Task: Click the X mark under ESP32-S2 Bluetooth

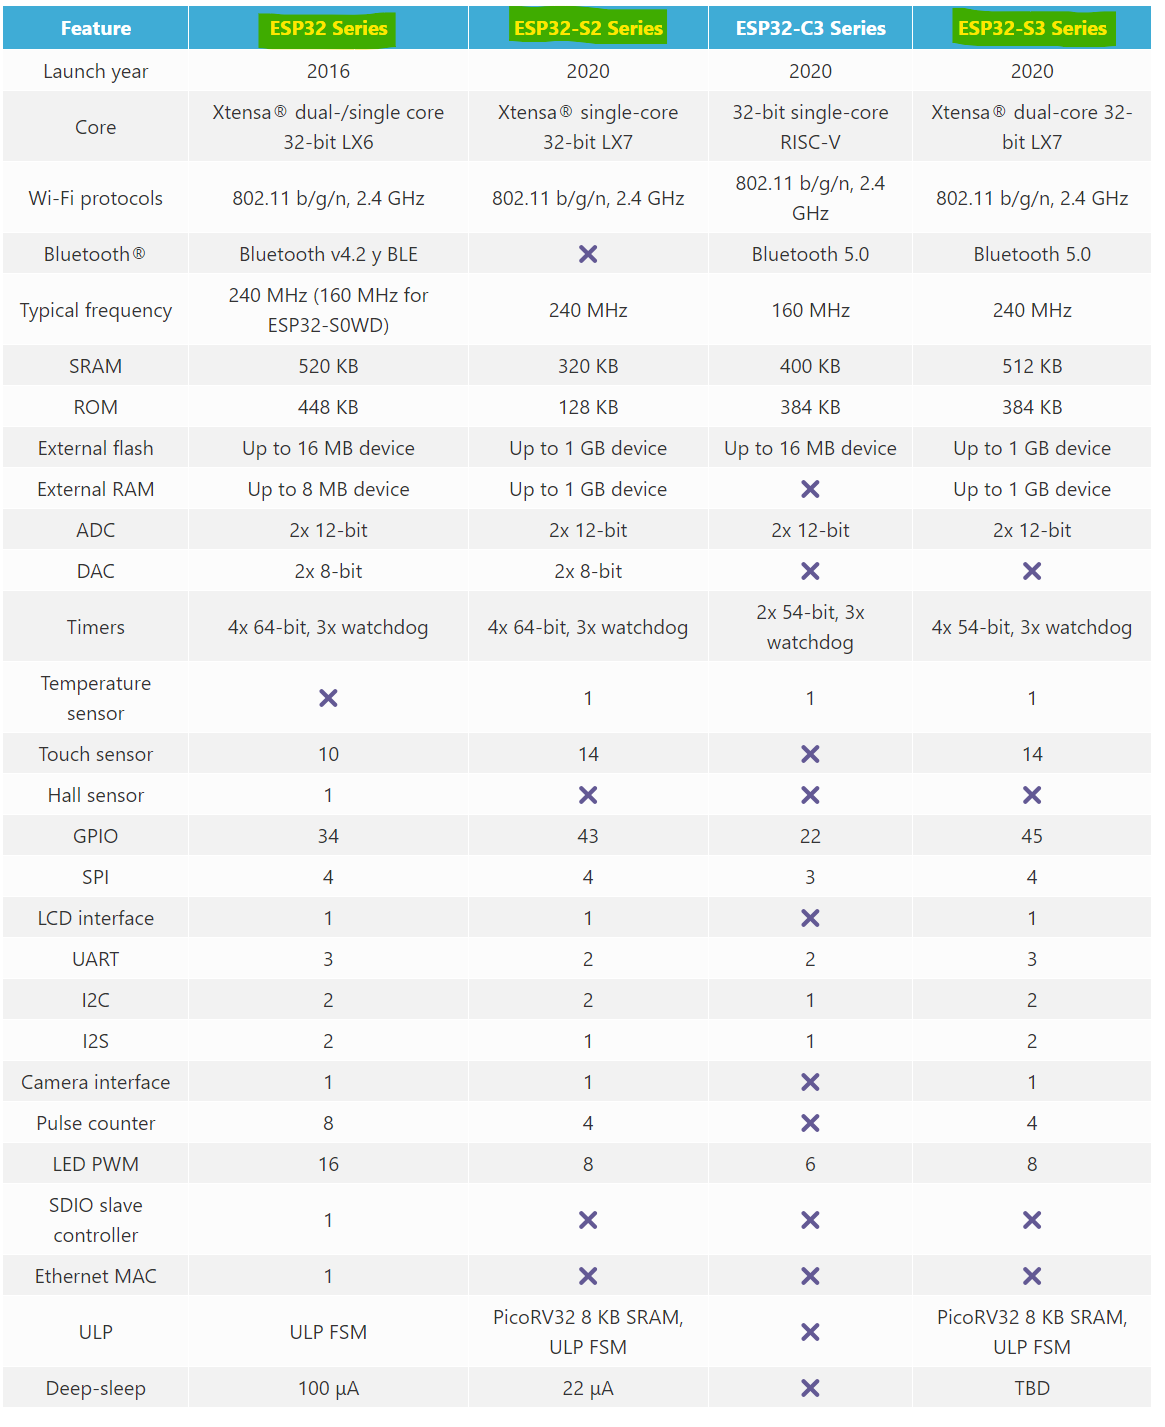Action: tap(588, 254)
